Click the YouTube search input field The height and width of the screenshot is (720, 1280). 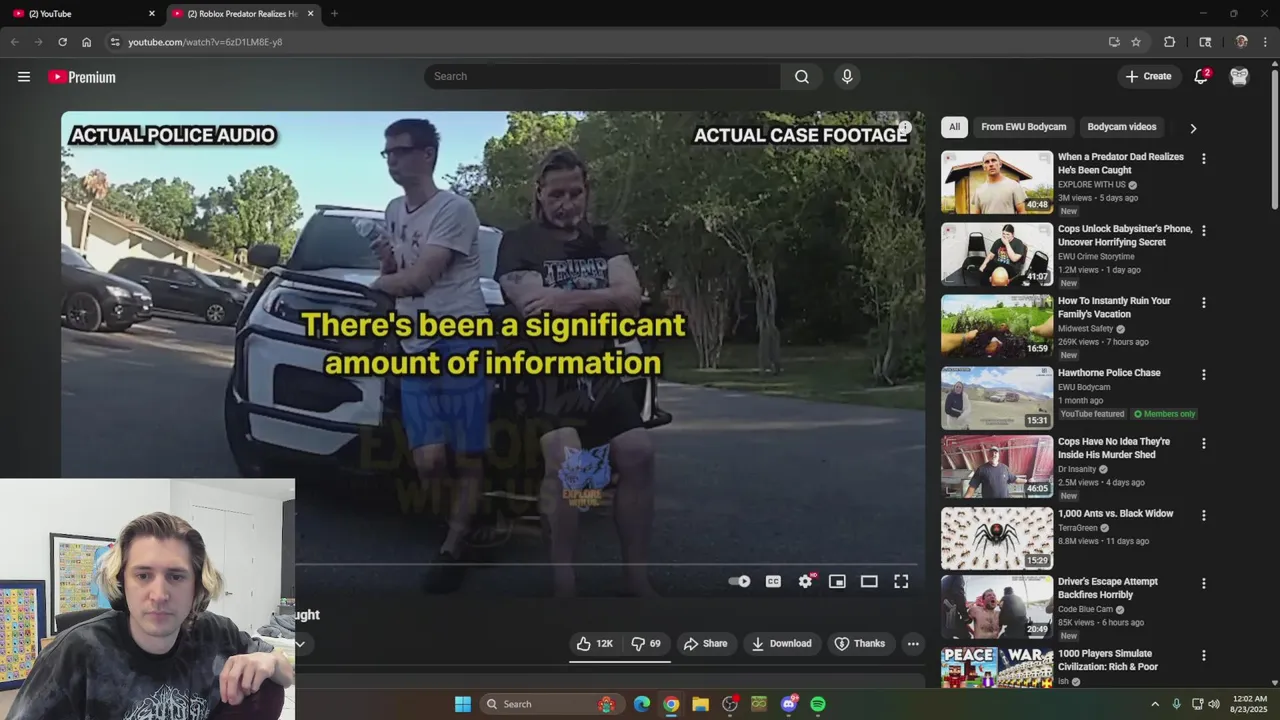point(602,77)
